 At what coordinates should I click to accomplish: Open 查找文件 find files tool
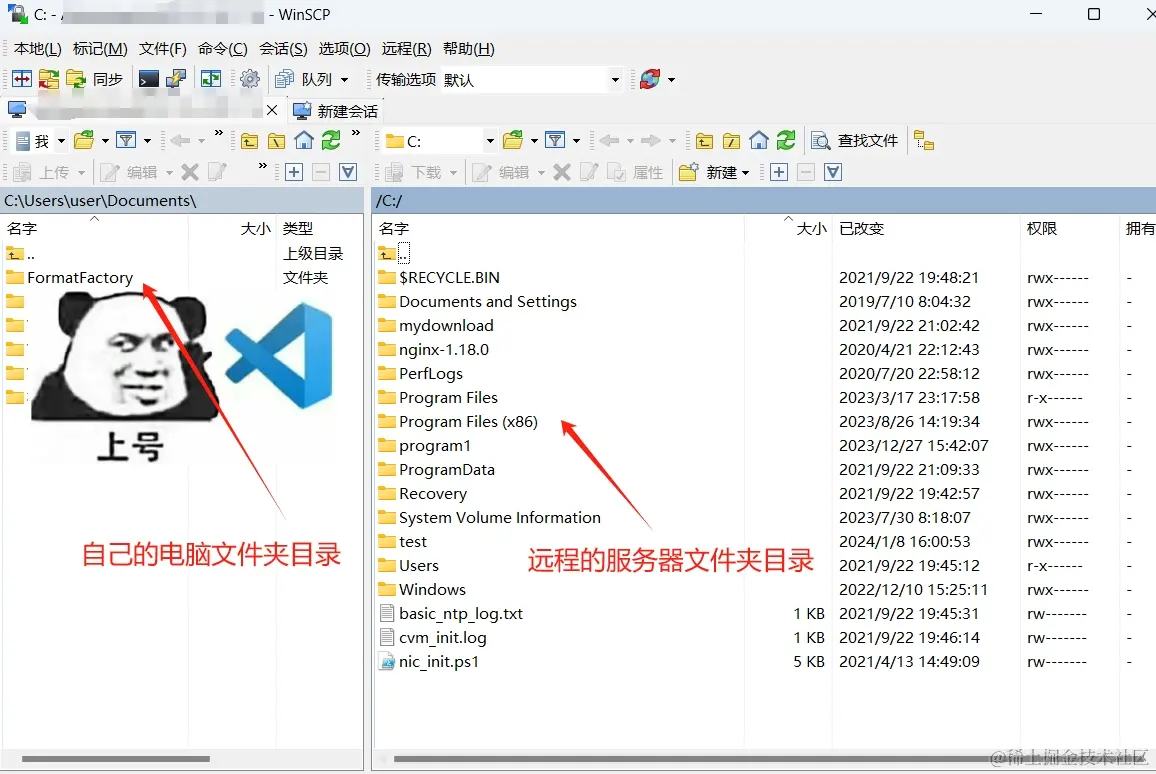point(854,140)
